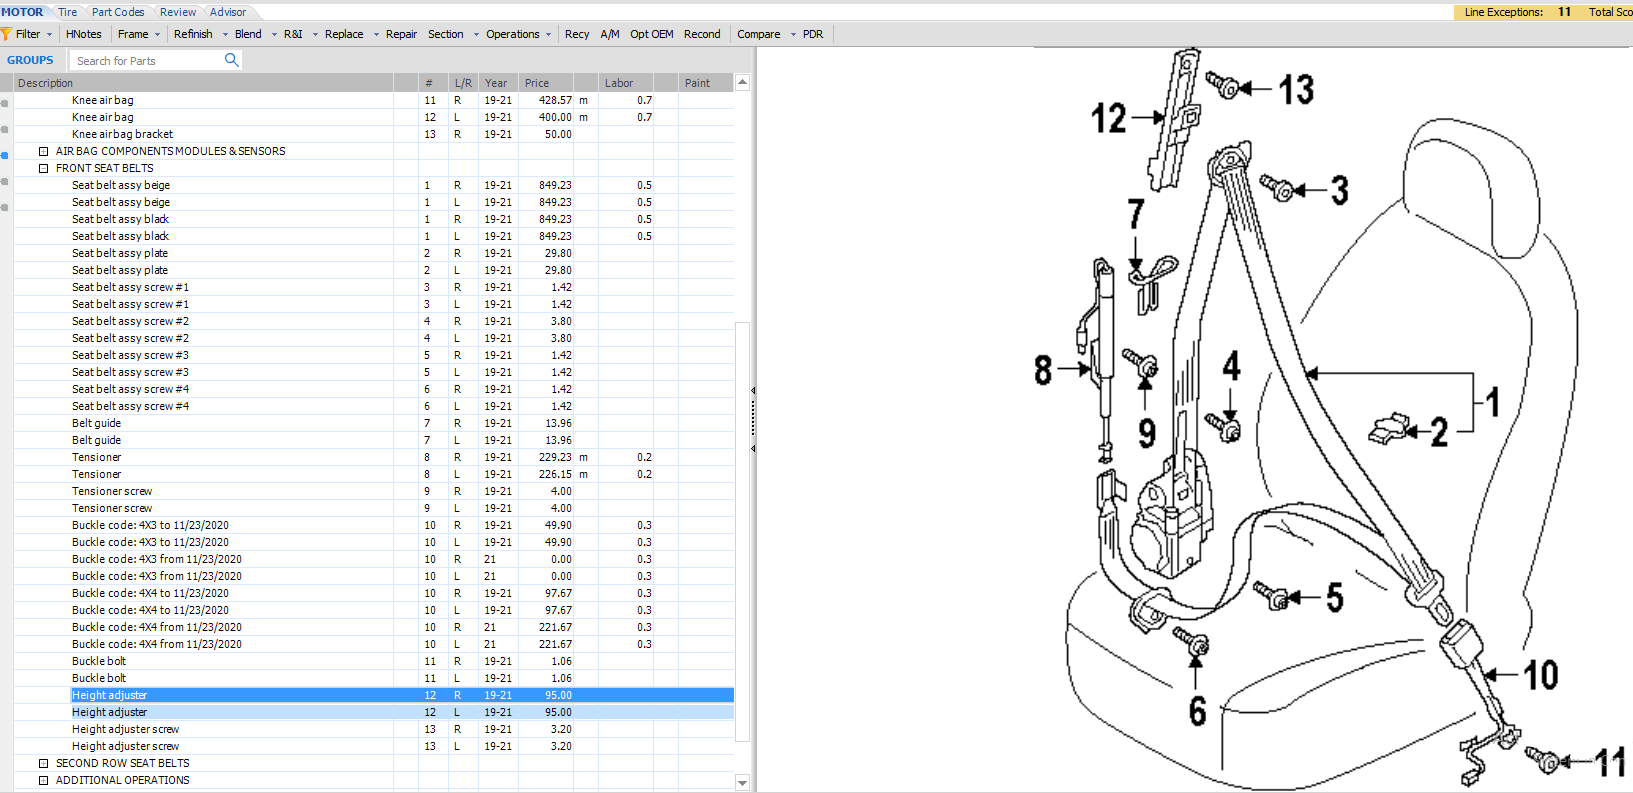The image size is (1633, 793).
Task: Select Tensioner row priced 229.23
Action: [374, 457]
